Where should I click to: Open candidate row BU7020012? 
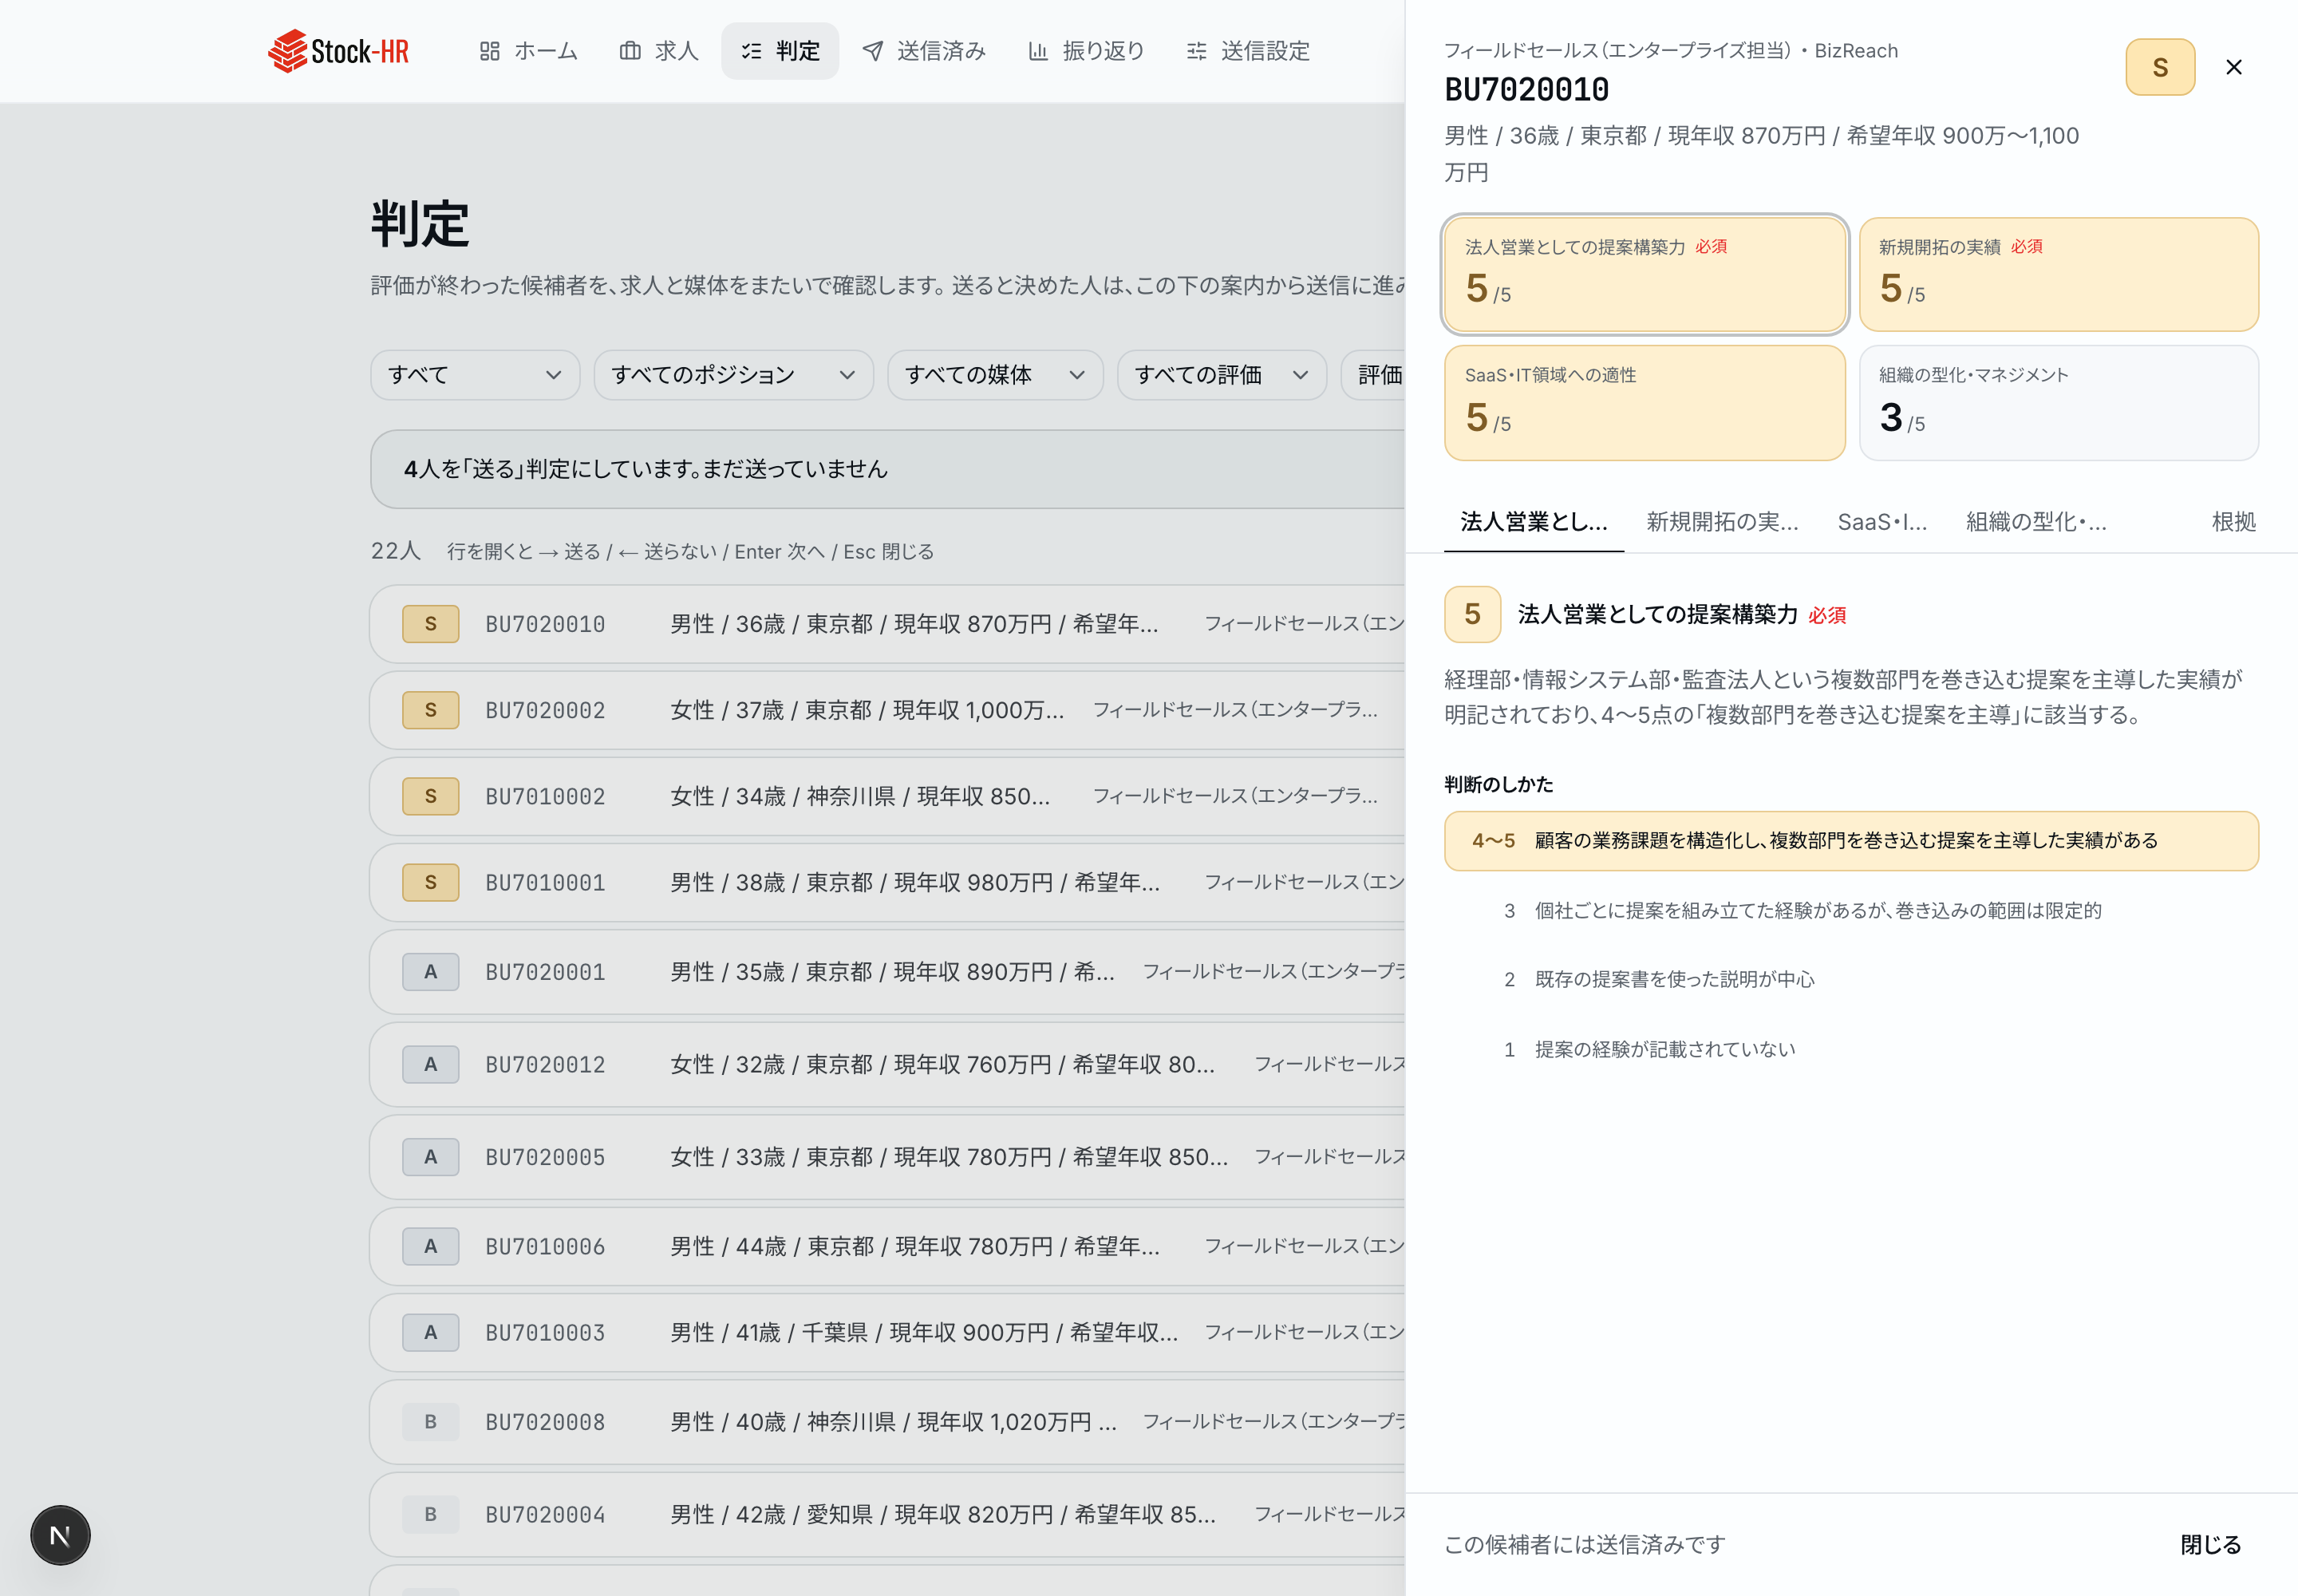coord(888,1064)
